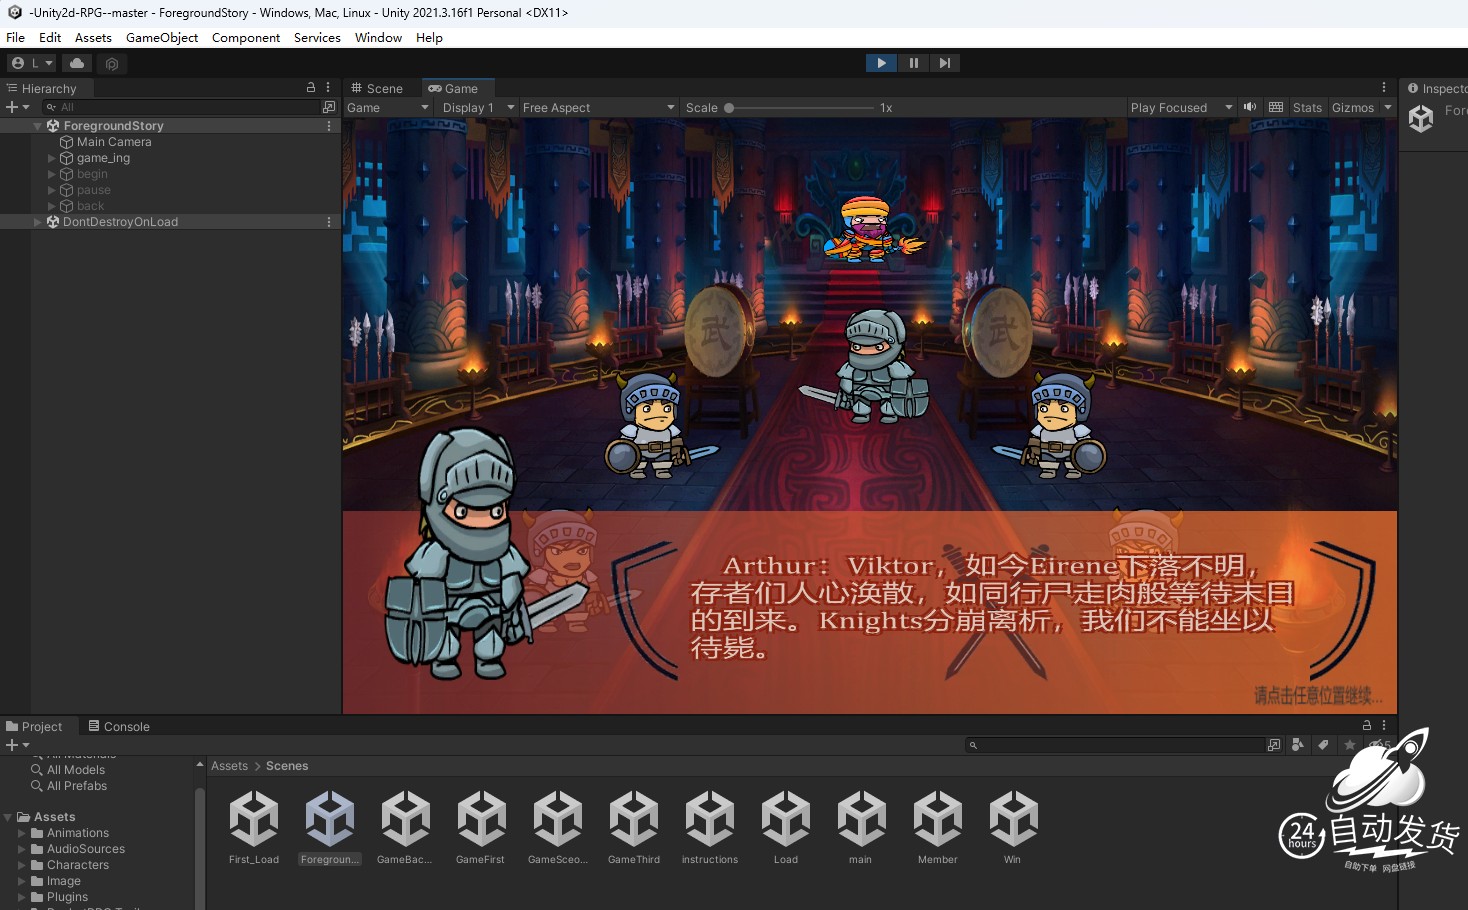The height and width of the screenshot is (910, 1468).
Task: Toggle Gizmos in Game view
Action: pos(1352,108)
